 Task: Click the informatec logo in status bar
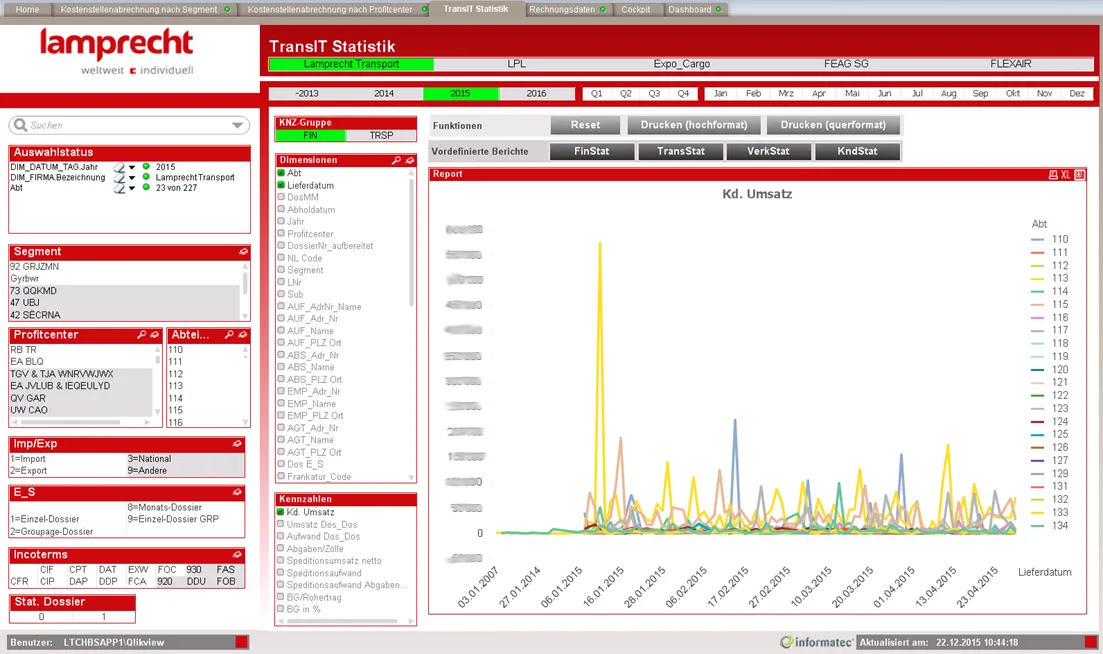(817, 642)
